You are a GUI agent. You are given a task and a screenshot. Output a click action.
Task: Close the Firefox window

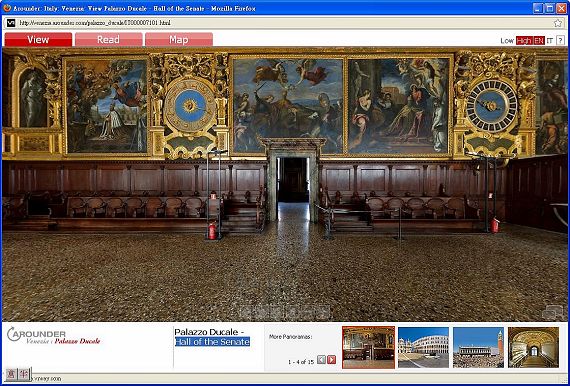coord(561,8)
